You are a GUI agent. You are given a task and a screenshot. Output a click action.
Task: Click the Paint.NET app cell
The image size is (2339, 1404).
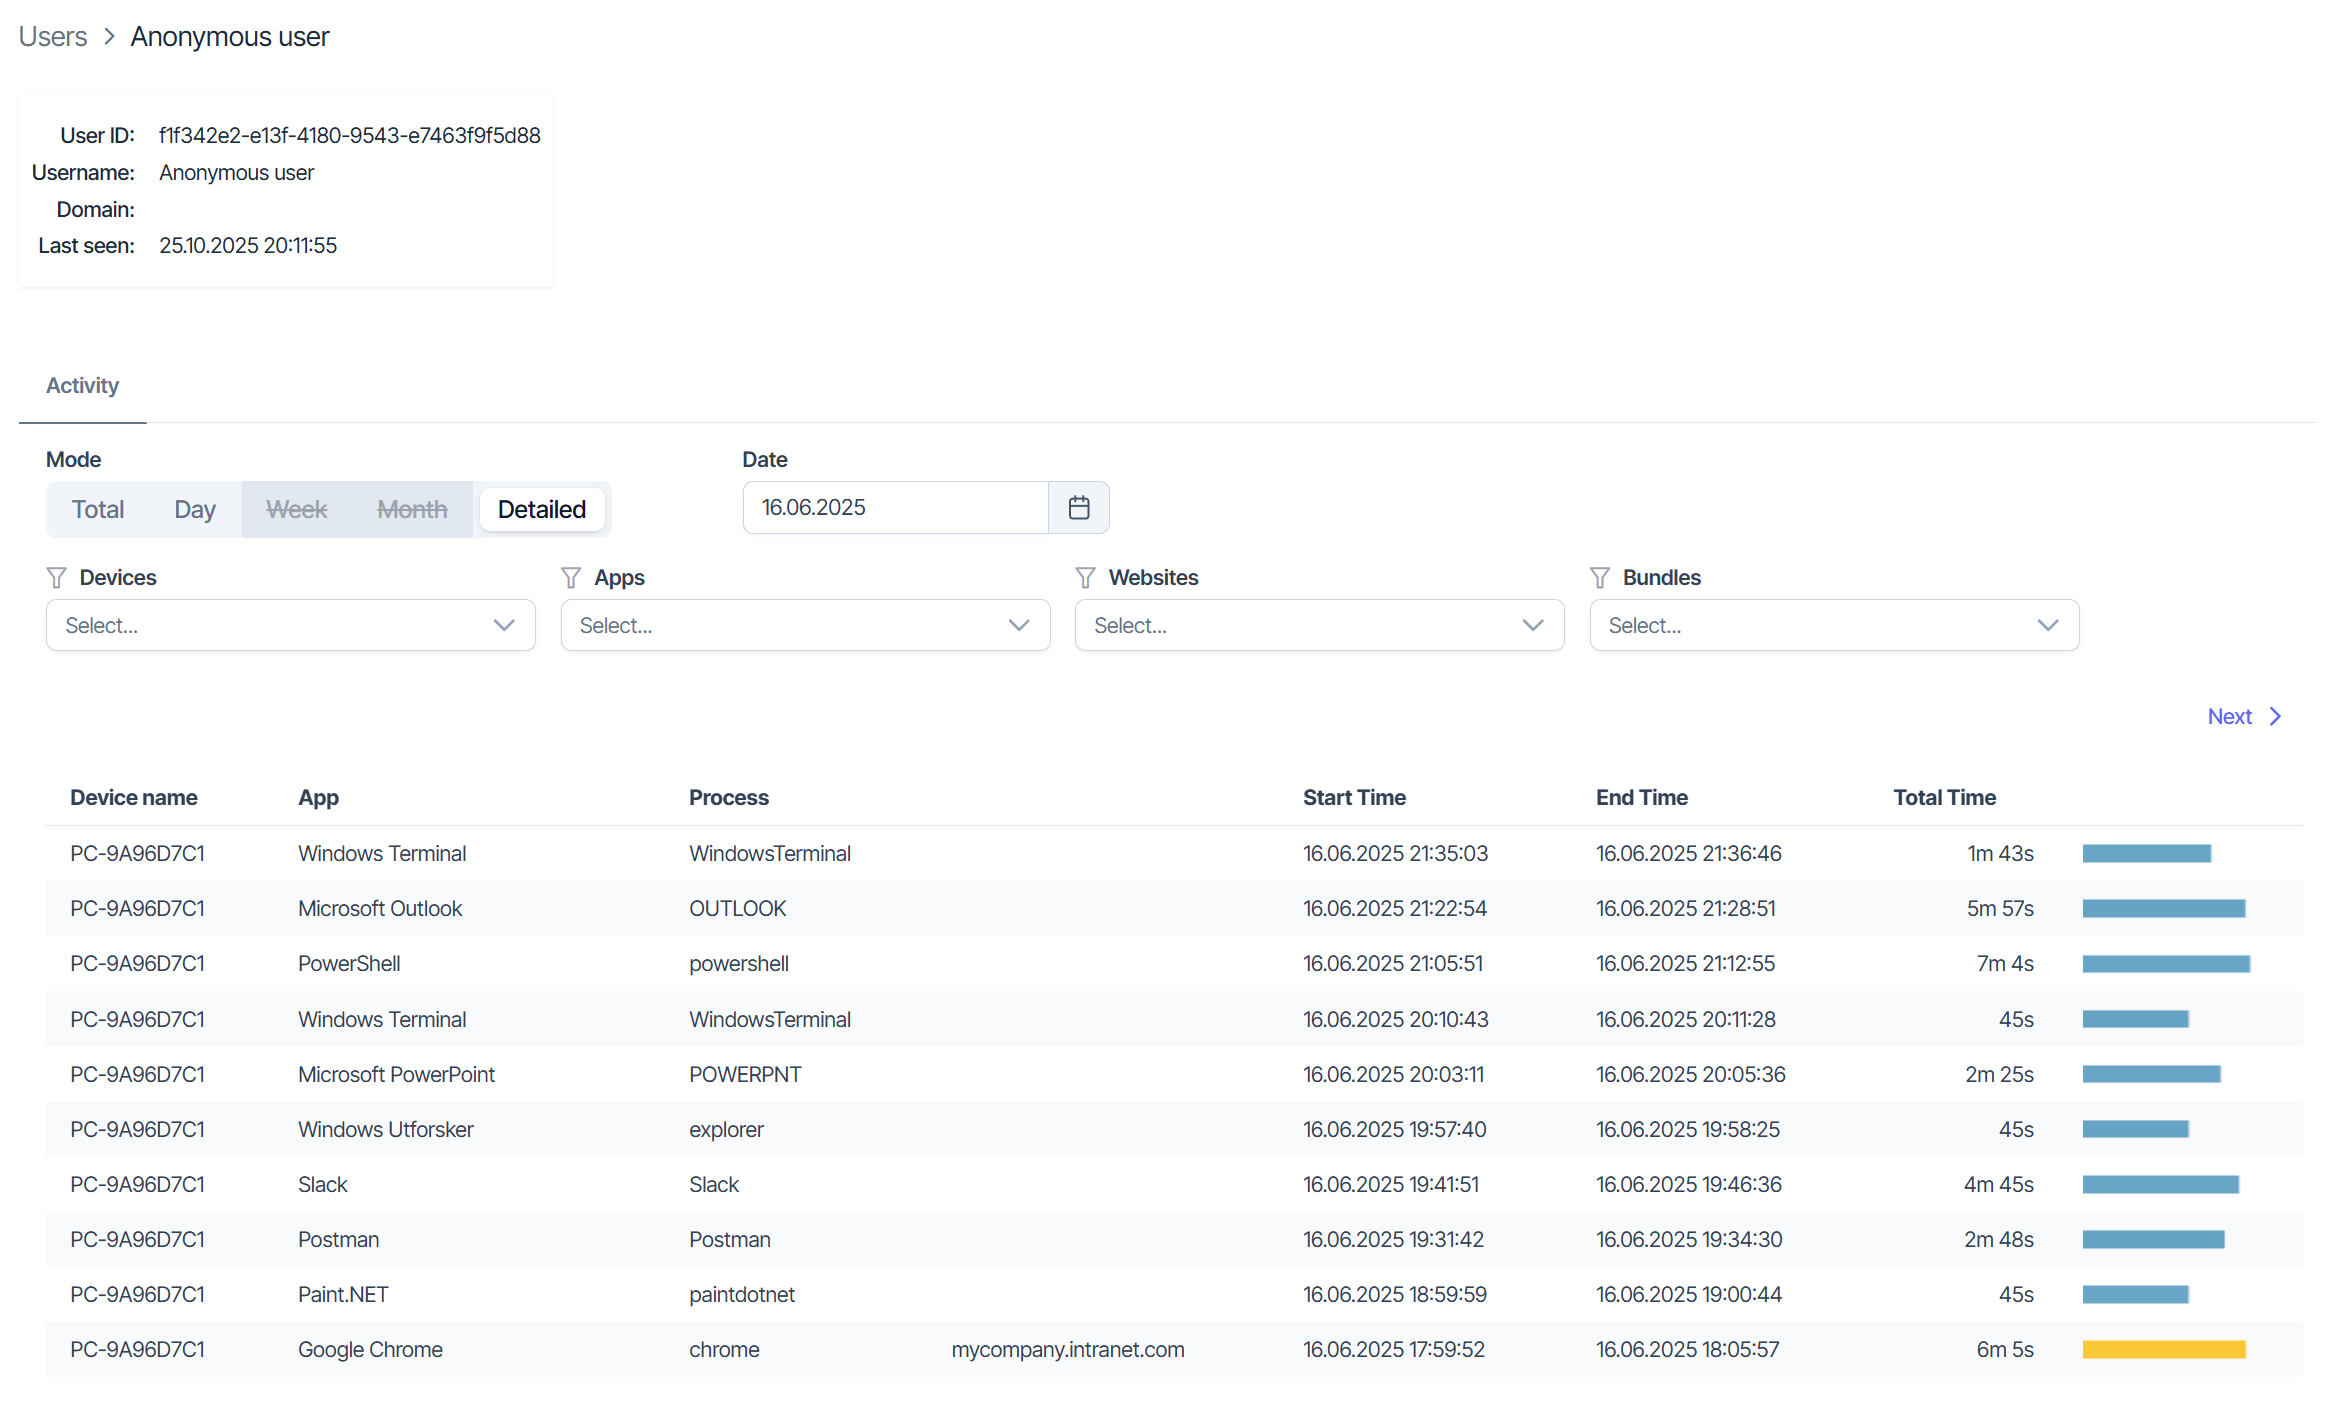[343, 1294]
